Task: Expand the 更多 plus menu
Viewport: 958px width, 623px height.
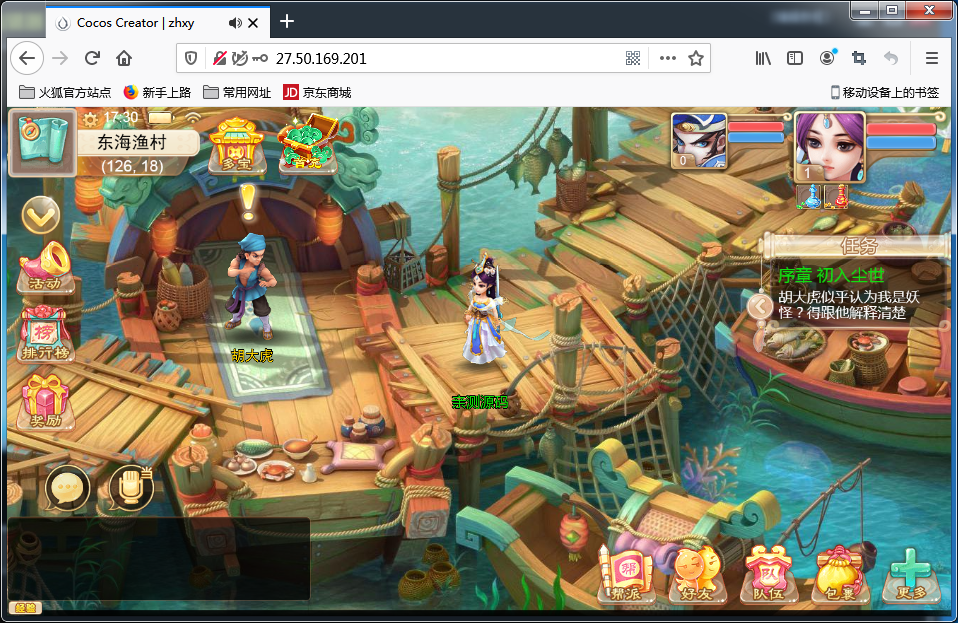Action: 911,575
